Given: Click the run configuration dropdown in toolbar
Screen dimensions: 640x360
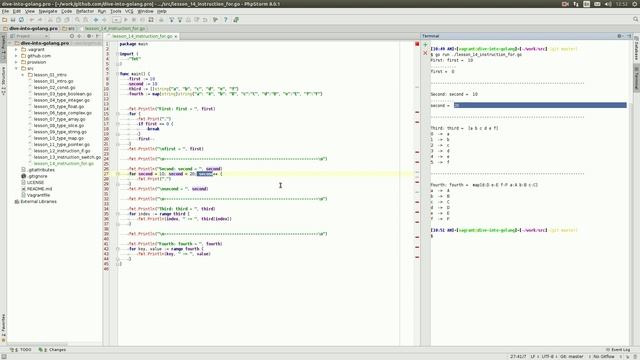Looking at the screenshot, I should click(116, 20).
